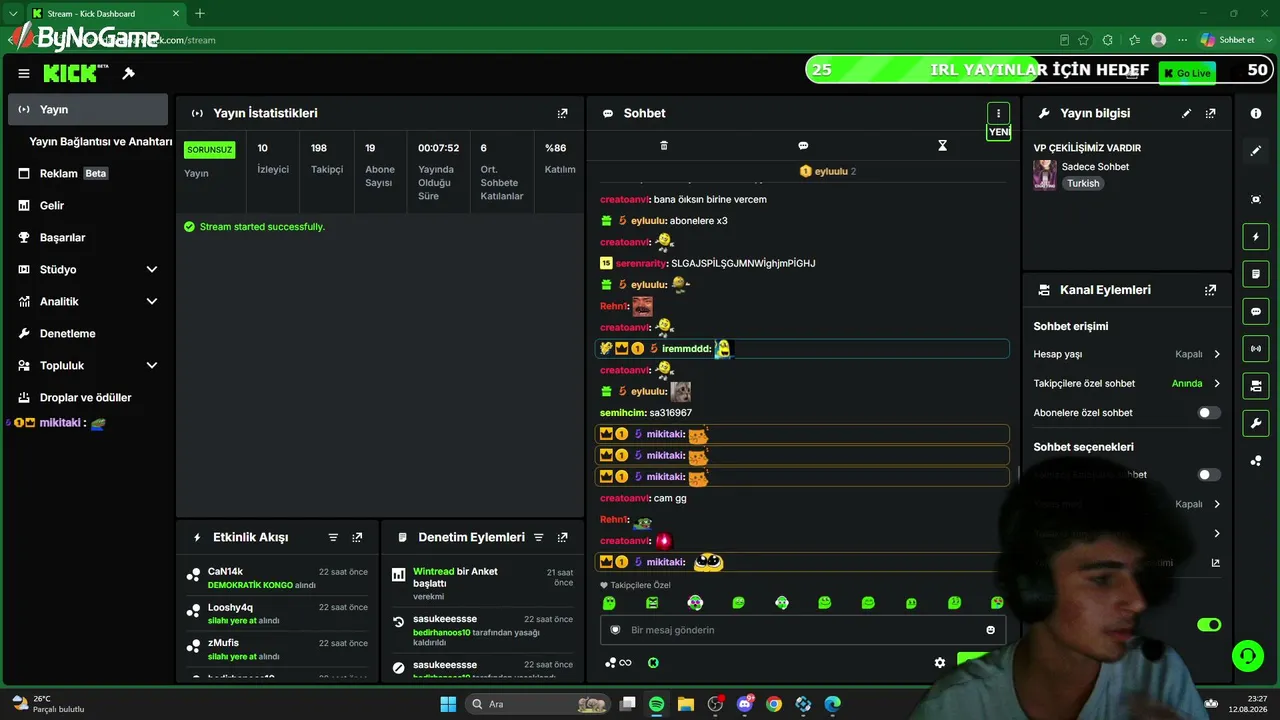Click the lightning bolt icon in the right sidebar
1280x720 pixels.
pos(1256,237)
